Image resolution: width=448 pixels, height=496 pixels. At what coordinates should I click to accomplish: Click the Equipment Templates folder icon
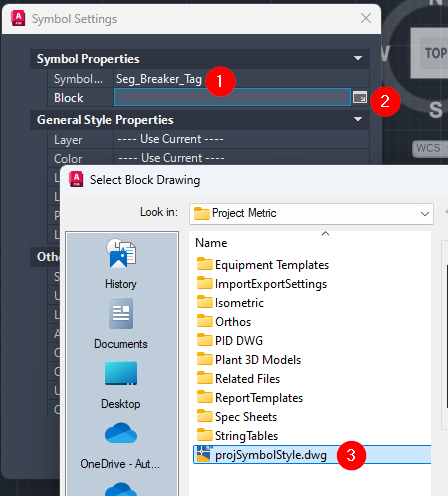pyautogui.click(x=205, y=264)
